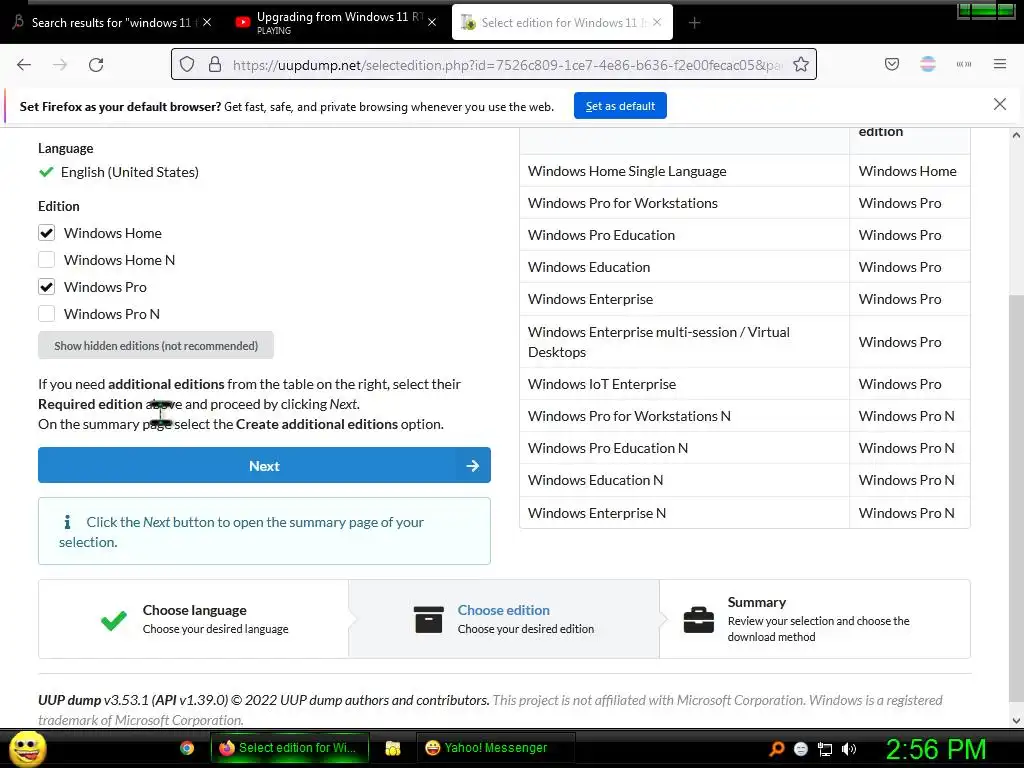
Task: Click the striped extension icon in the toolbar
Action: pos(928,64)
